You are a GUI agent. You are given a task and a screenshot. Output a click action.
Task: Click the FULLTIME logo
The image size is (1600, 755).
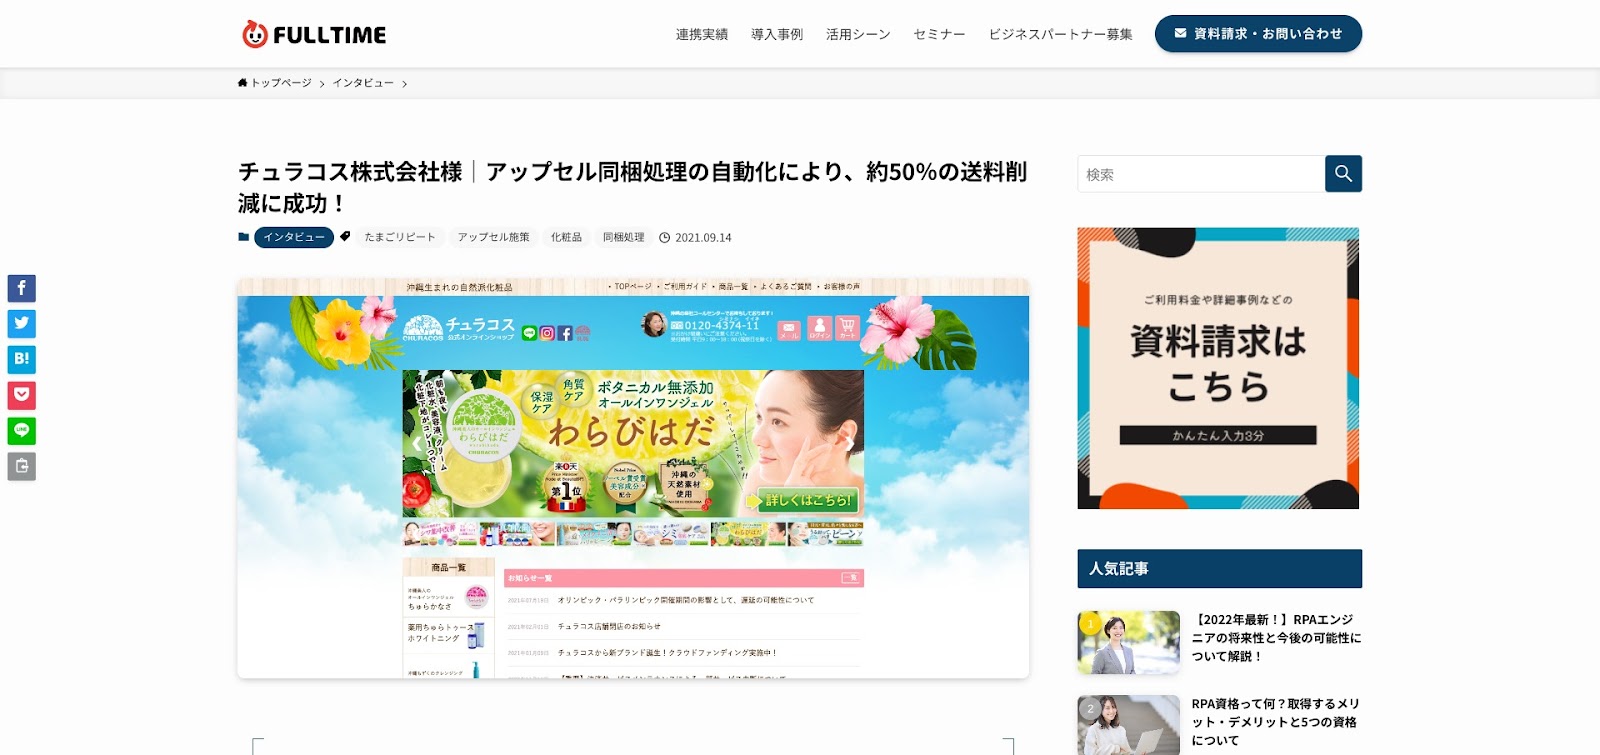tap(314, 34)
